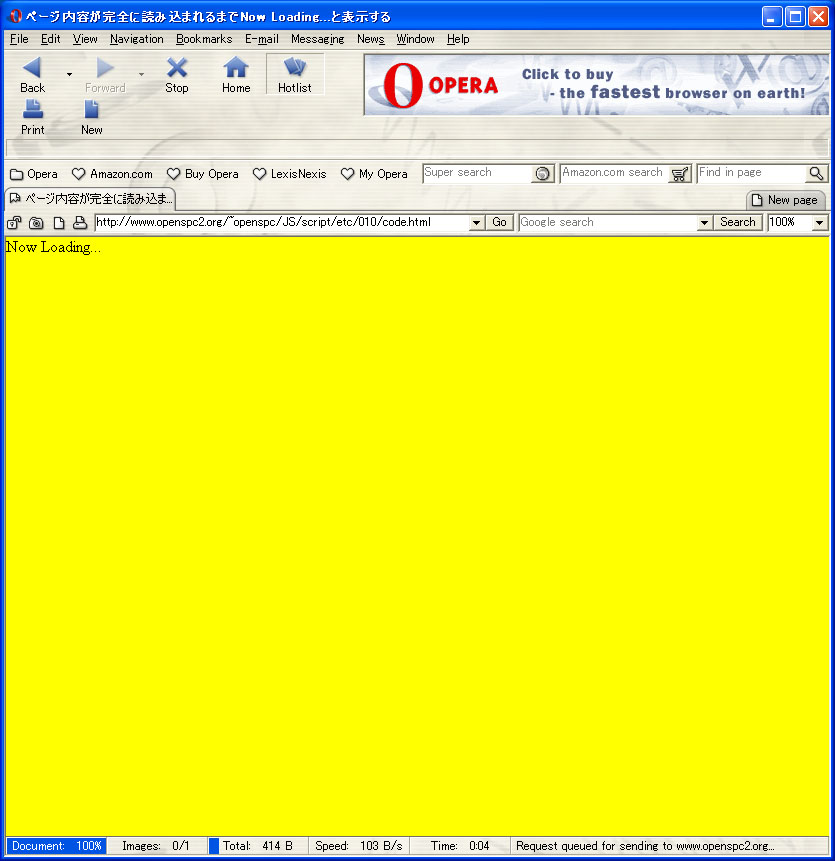Open the Window menu
Screen dimensions: 835x861
tap(416, 39)
